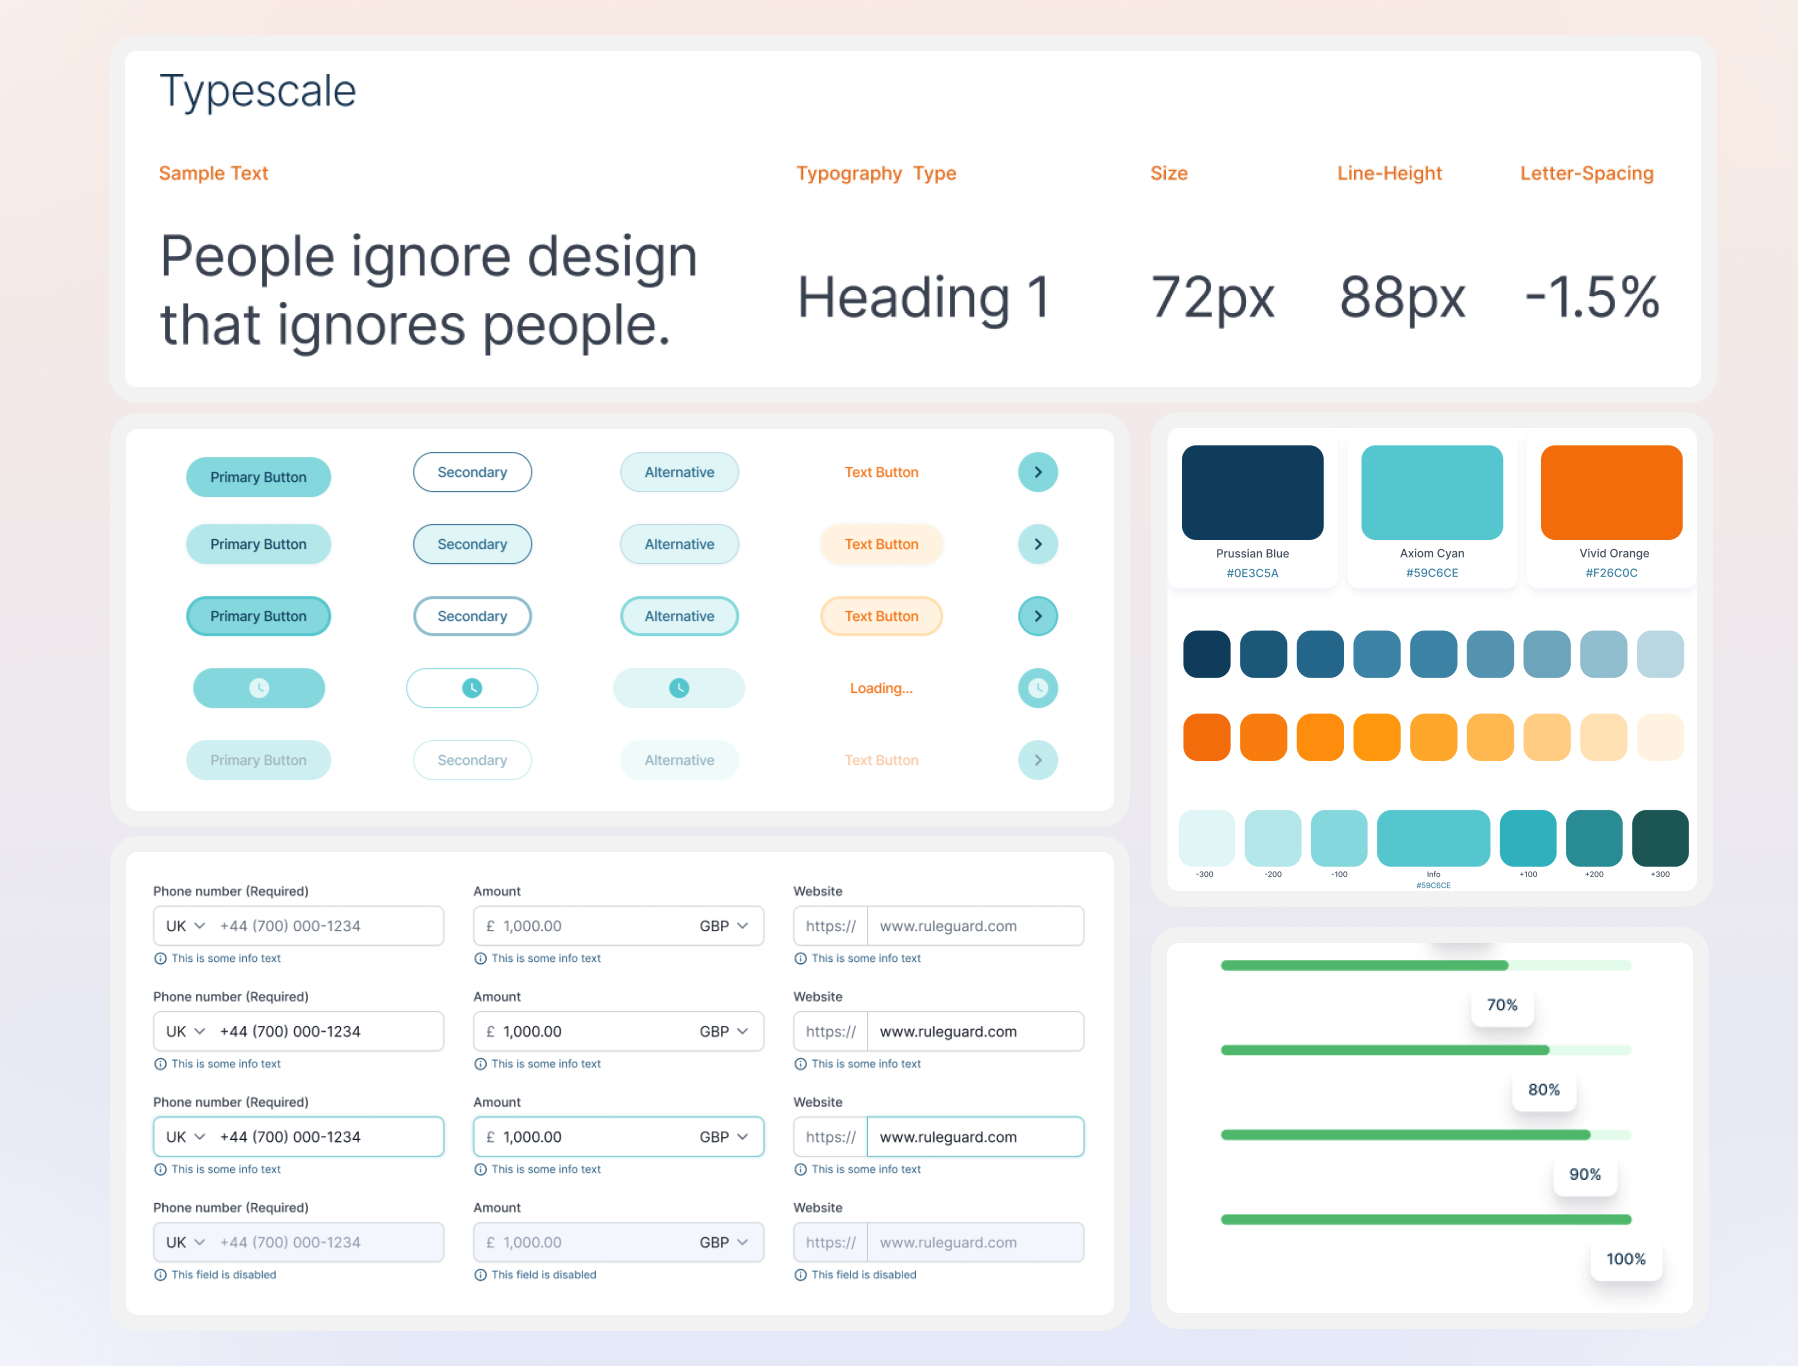The height and width of the screenshot is (1366, 1798).
Task: Open GBP currency dropdown in first Amount field
Action: pos(724,926)
